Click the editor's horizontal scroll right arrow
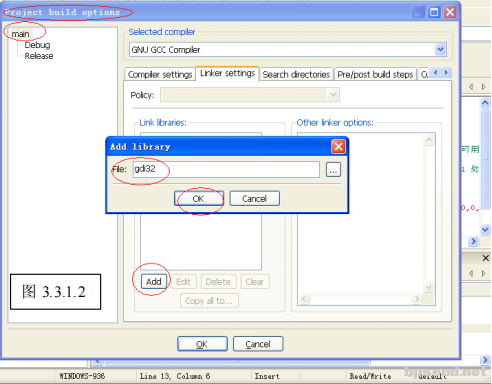This screenshot has width=492, height=384. tap(473, 241)
